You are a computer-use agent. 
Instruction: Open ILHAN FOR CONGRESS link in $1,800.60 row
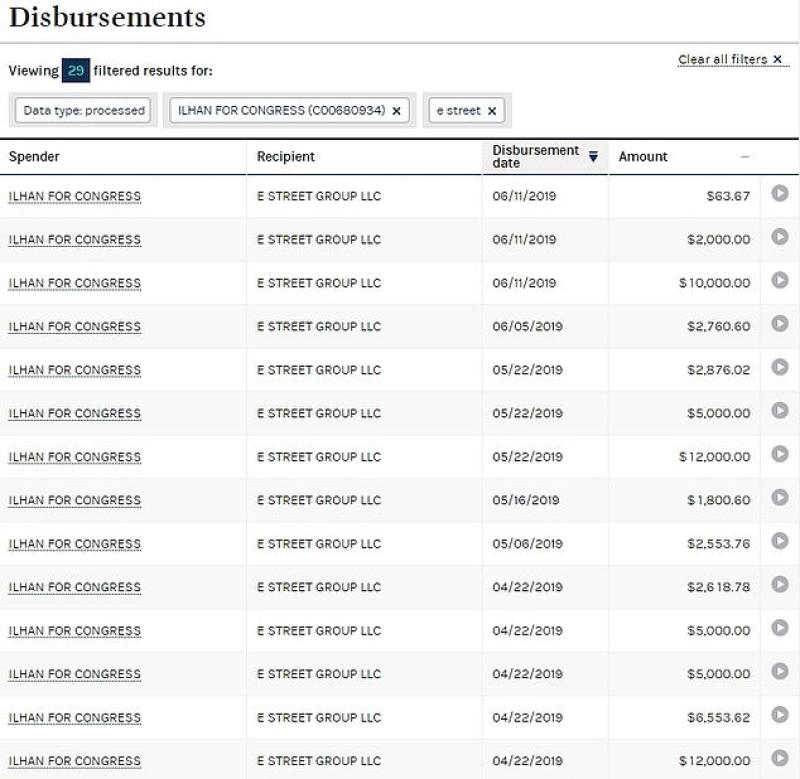pos(74,500)
